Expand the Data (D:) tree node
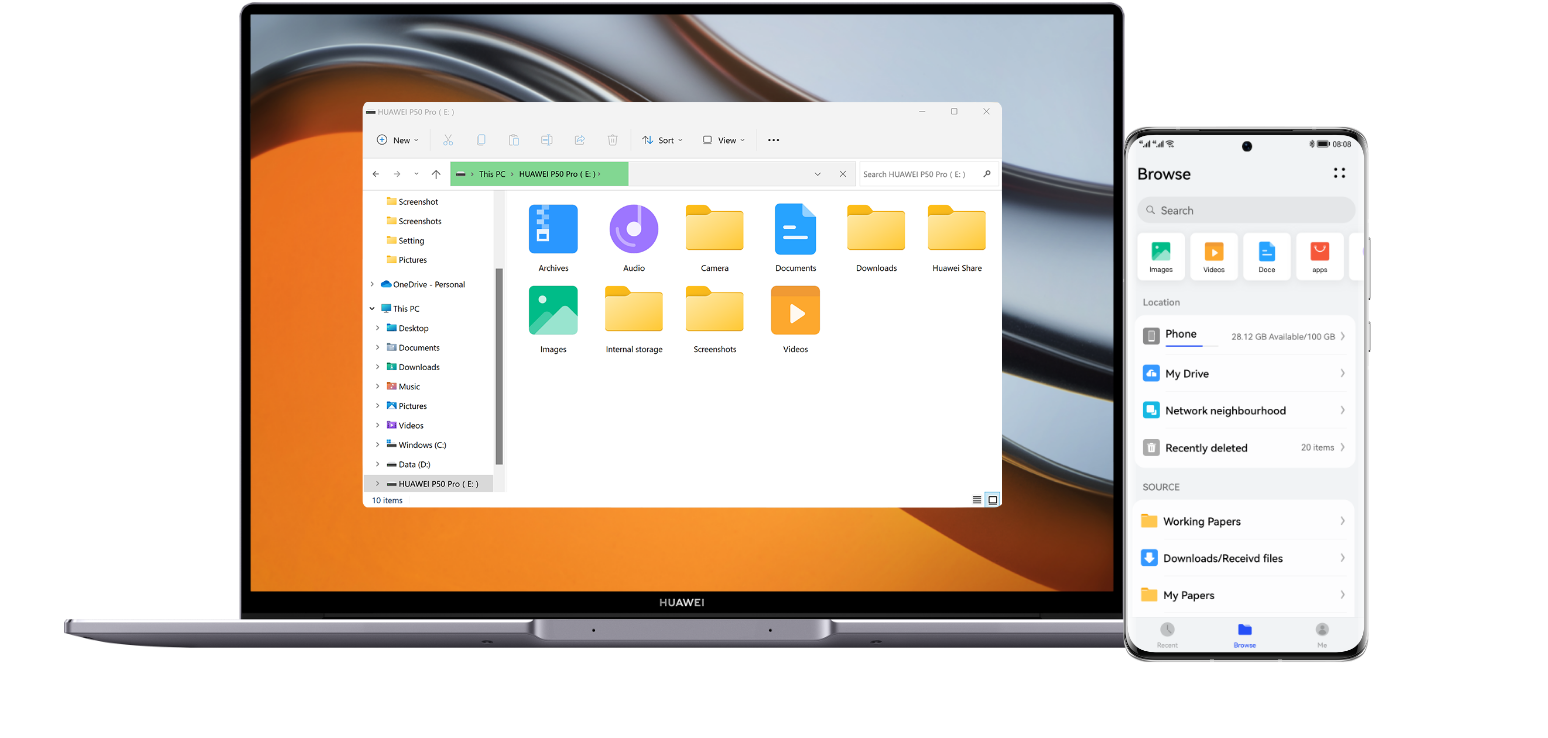Image resolution: width=1548 pixels, height=738 pixels. pyautogui.click(x=378, y=464)
